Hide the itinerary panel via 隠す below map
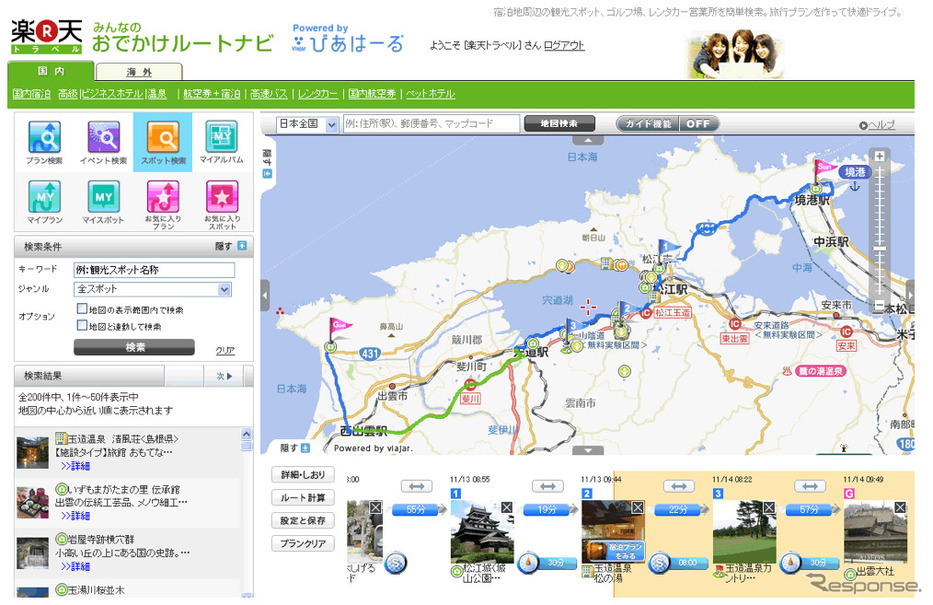 click(x=295, y=448)
